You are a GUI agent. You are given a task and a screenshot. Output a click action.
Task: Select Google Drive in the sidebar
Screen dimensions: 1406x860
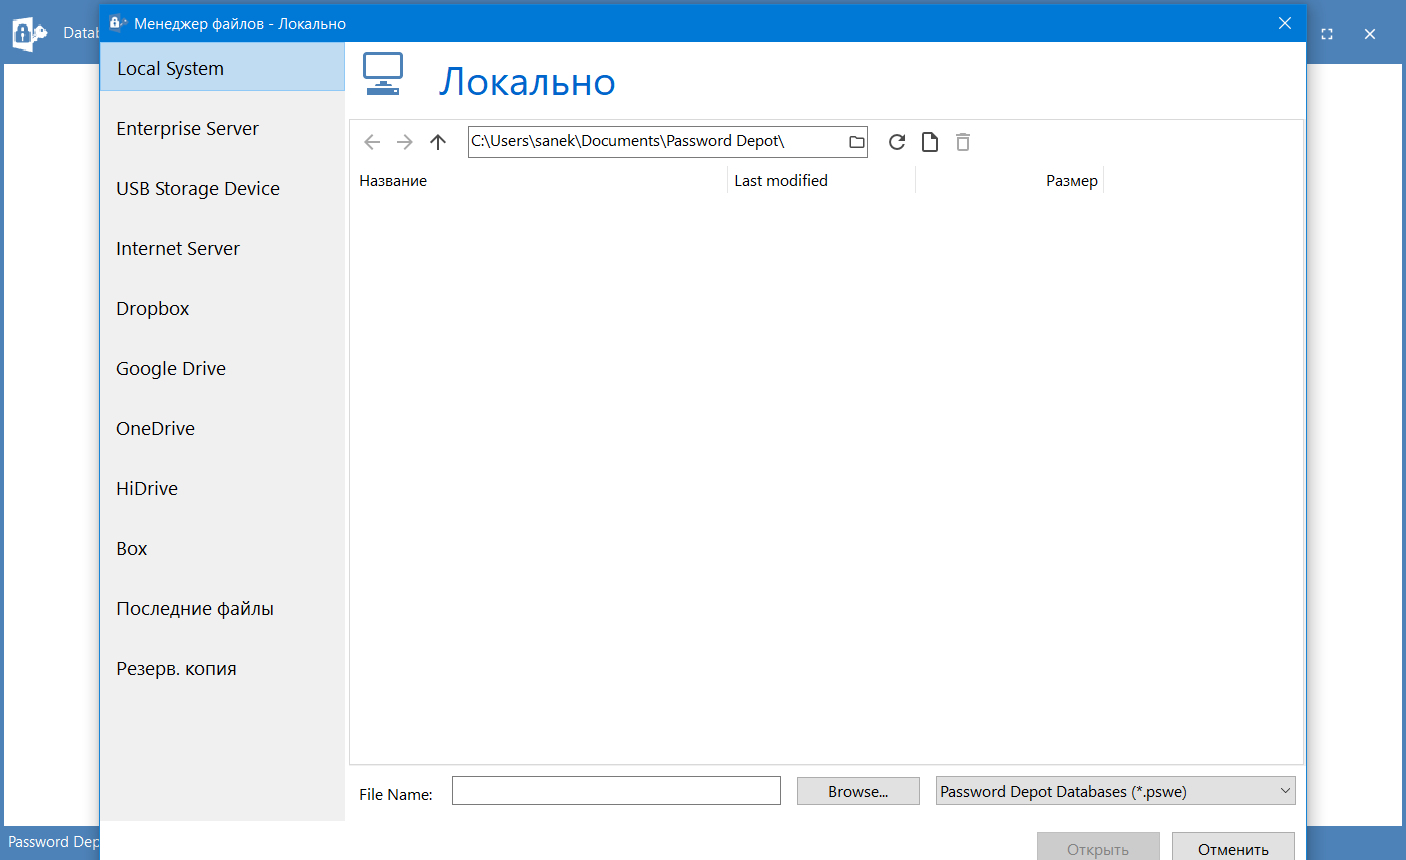[x=171, y=369]
